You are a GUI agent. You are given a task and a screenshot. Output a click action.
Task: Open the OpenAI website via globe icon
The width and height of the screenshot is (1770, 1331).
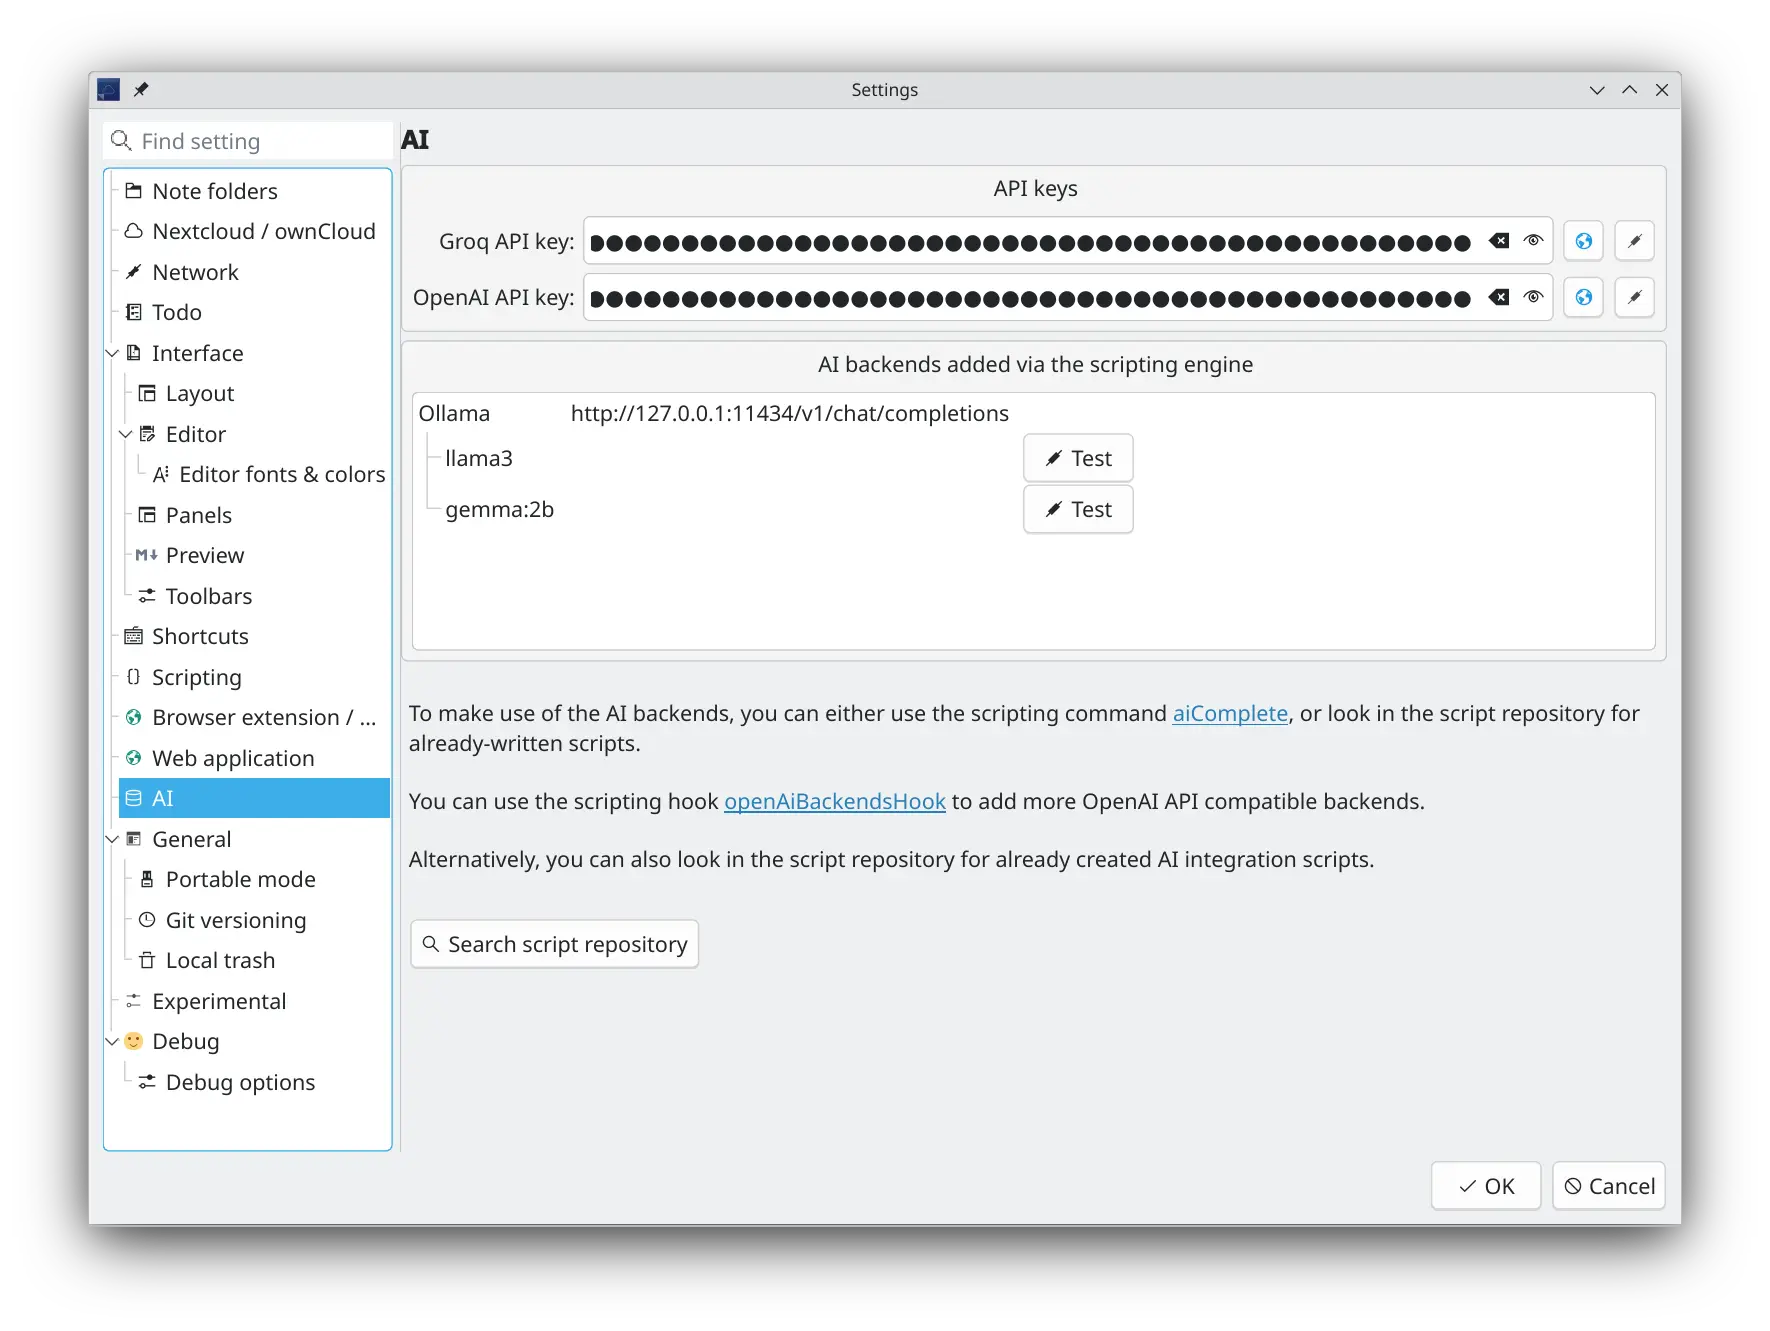(1583, 297)
